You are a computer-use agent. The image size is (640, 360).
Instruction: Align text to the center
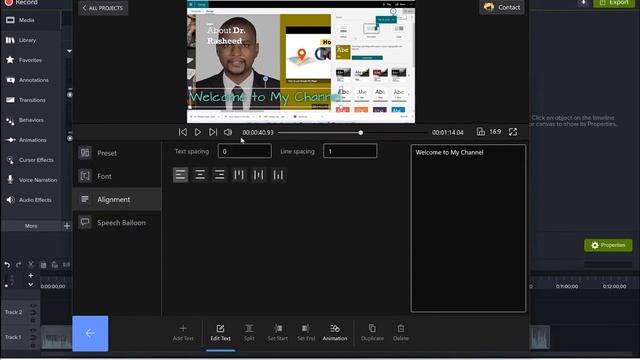(x=200, y=175)
